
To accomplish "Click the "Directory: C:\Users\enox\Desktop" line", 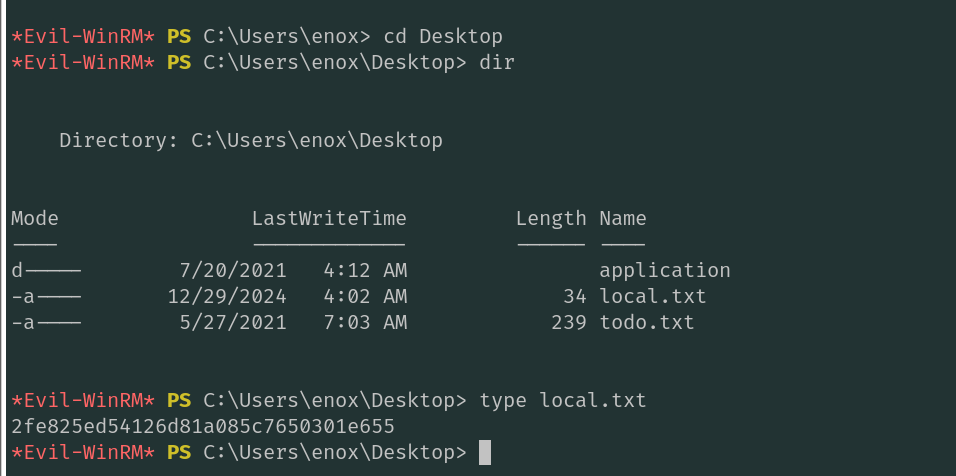I will [x=250, y=140].
